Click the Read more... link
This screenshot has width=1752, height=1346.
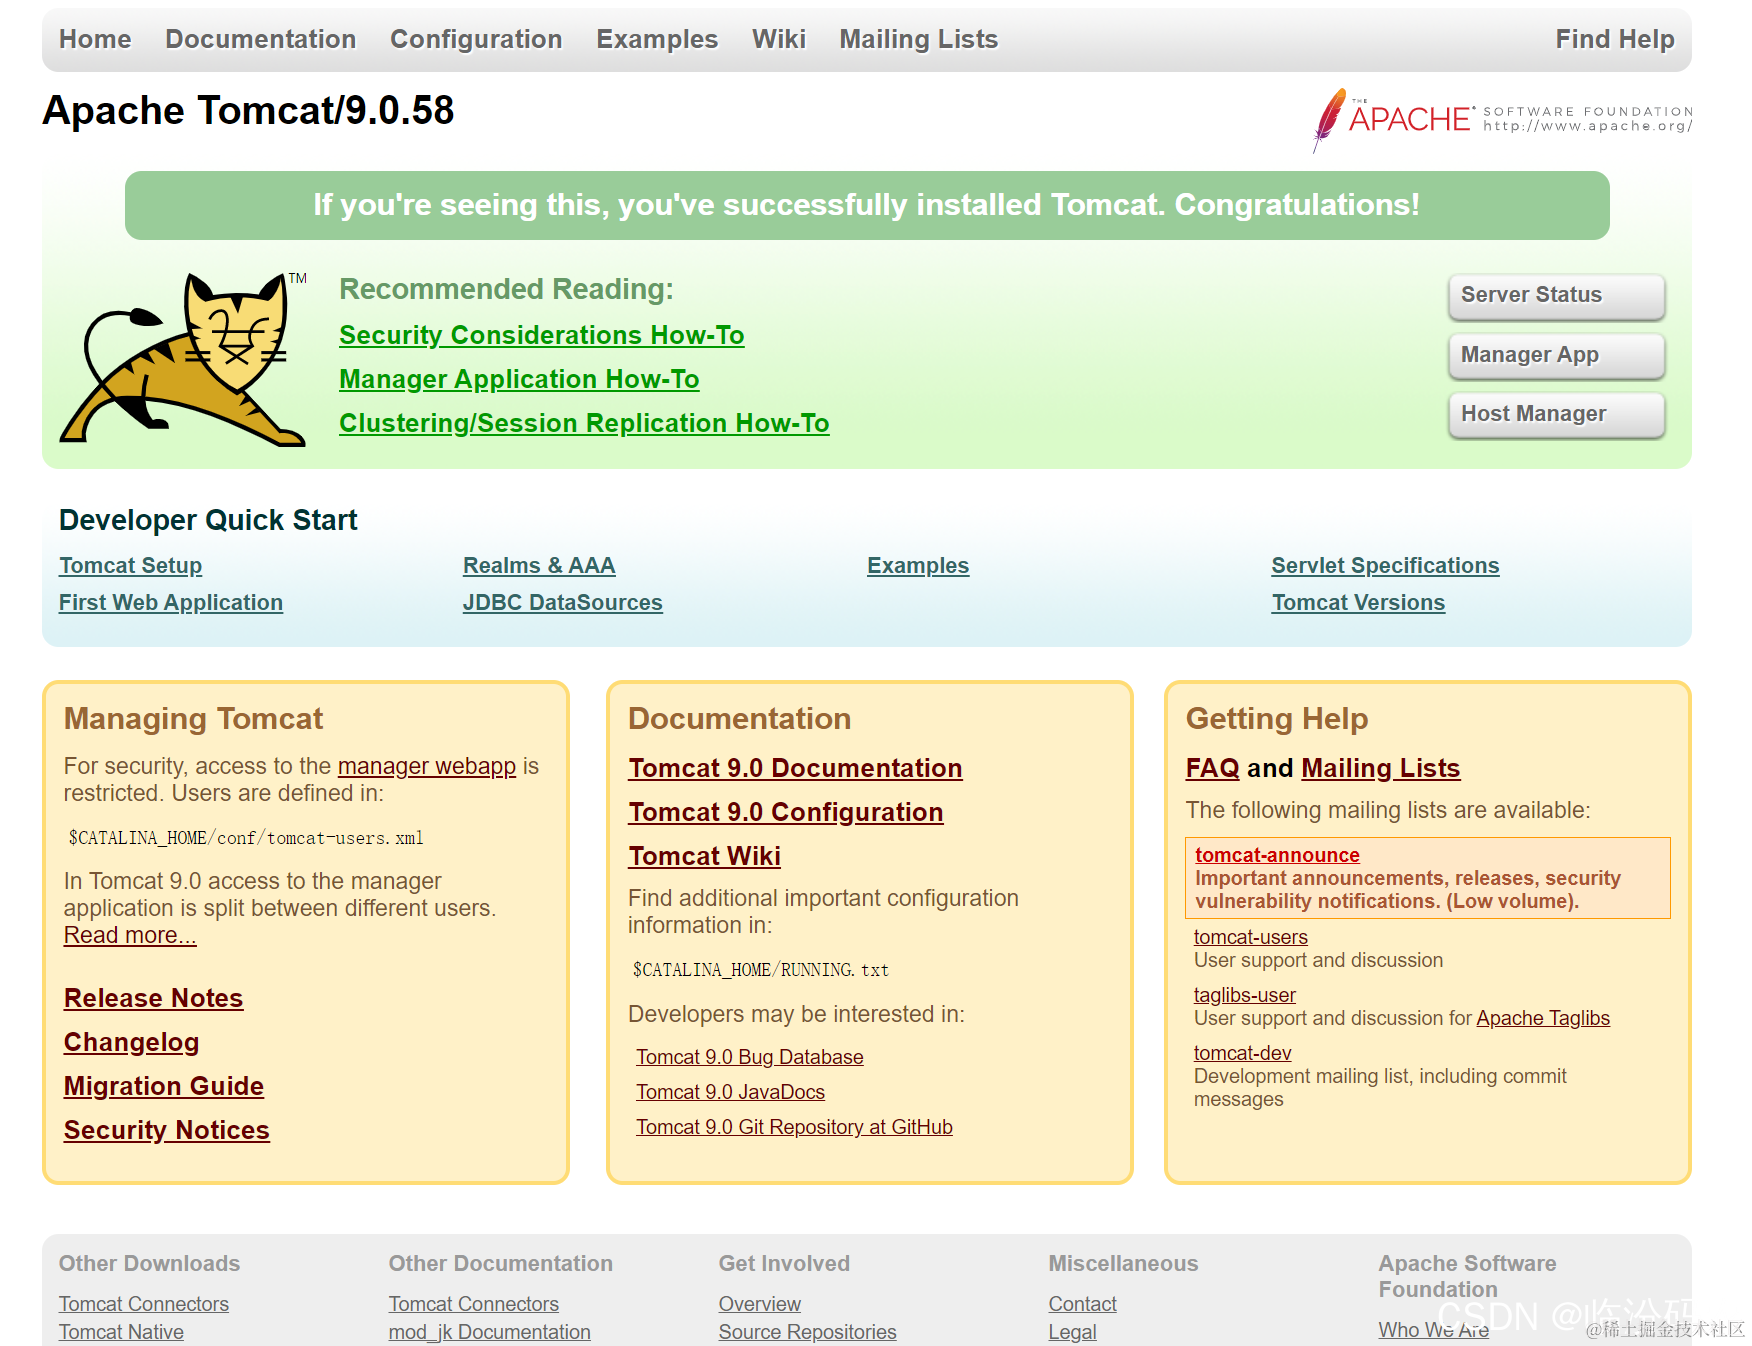[x=130, y=935]
